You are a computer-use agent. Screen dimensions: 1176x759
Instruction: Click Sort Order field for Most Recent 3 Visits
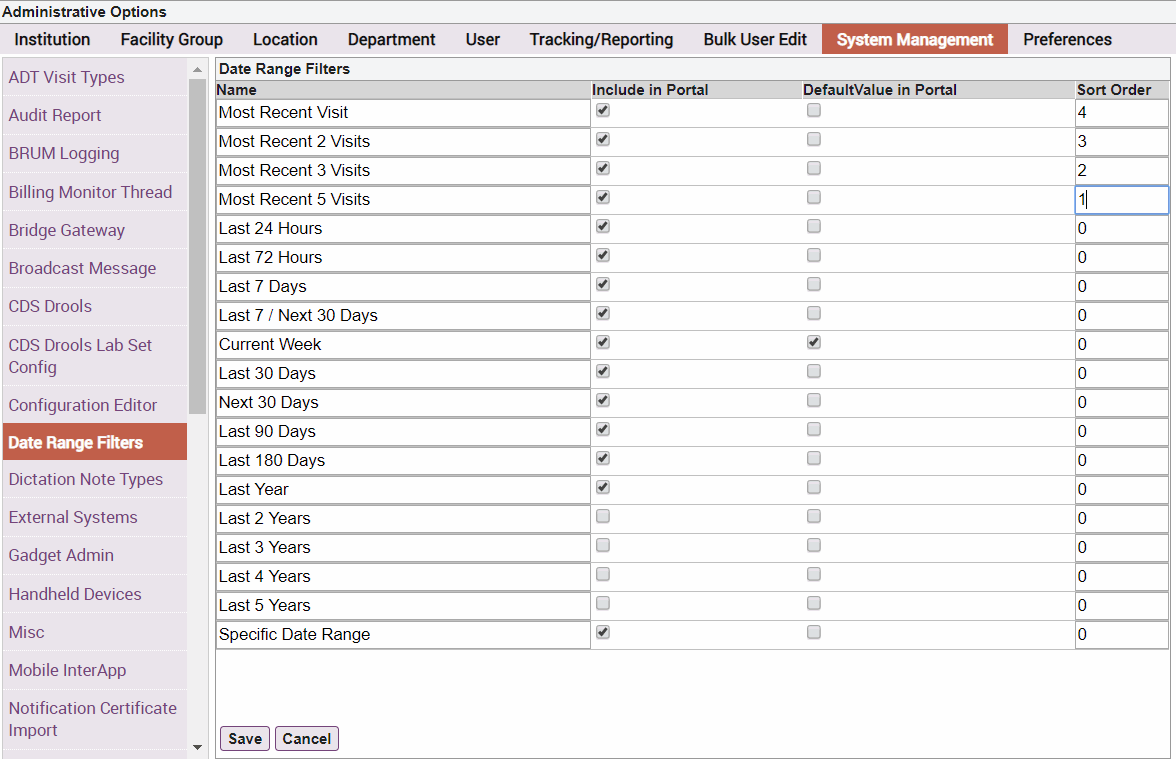[1122, 171]
